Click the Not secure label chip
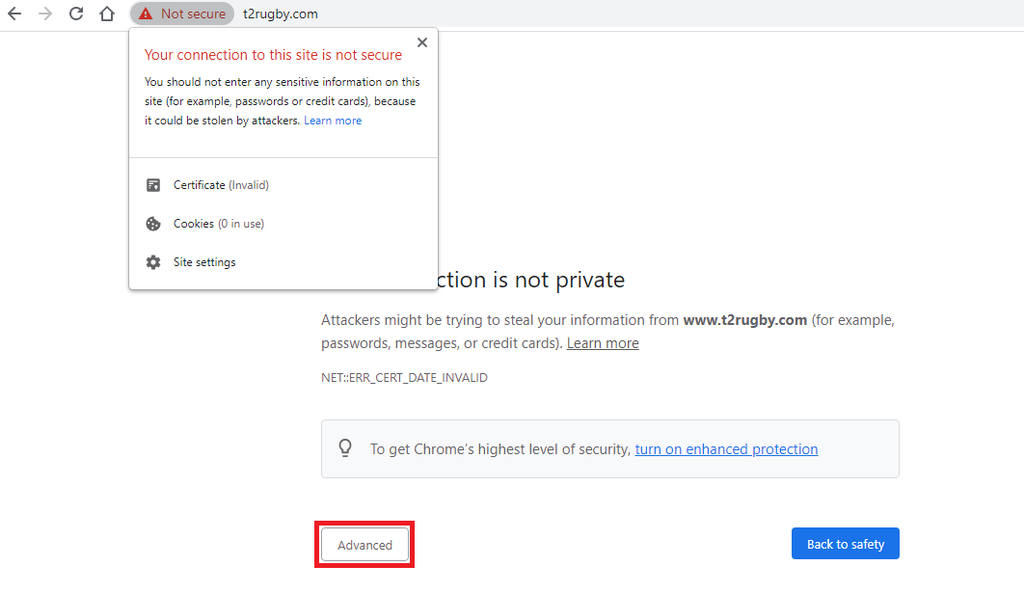Image resolution: width=1024 pixels, height=590 pixels. pos(182,14)
